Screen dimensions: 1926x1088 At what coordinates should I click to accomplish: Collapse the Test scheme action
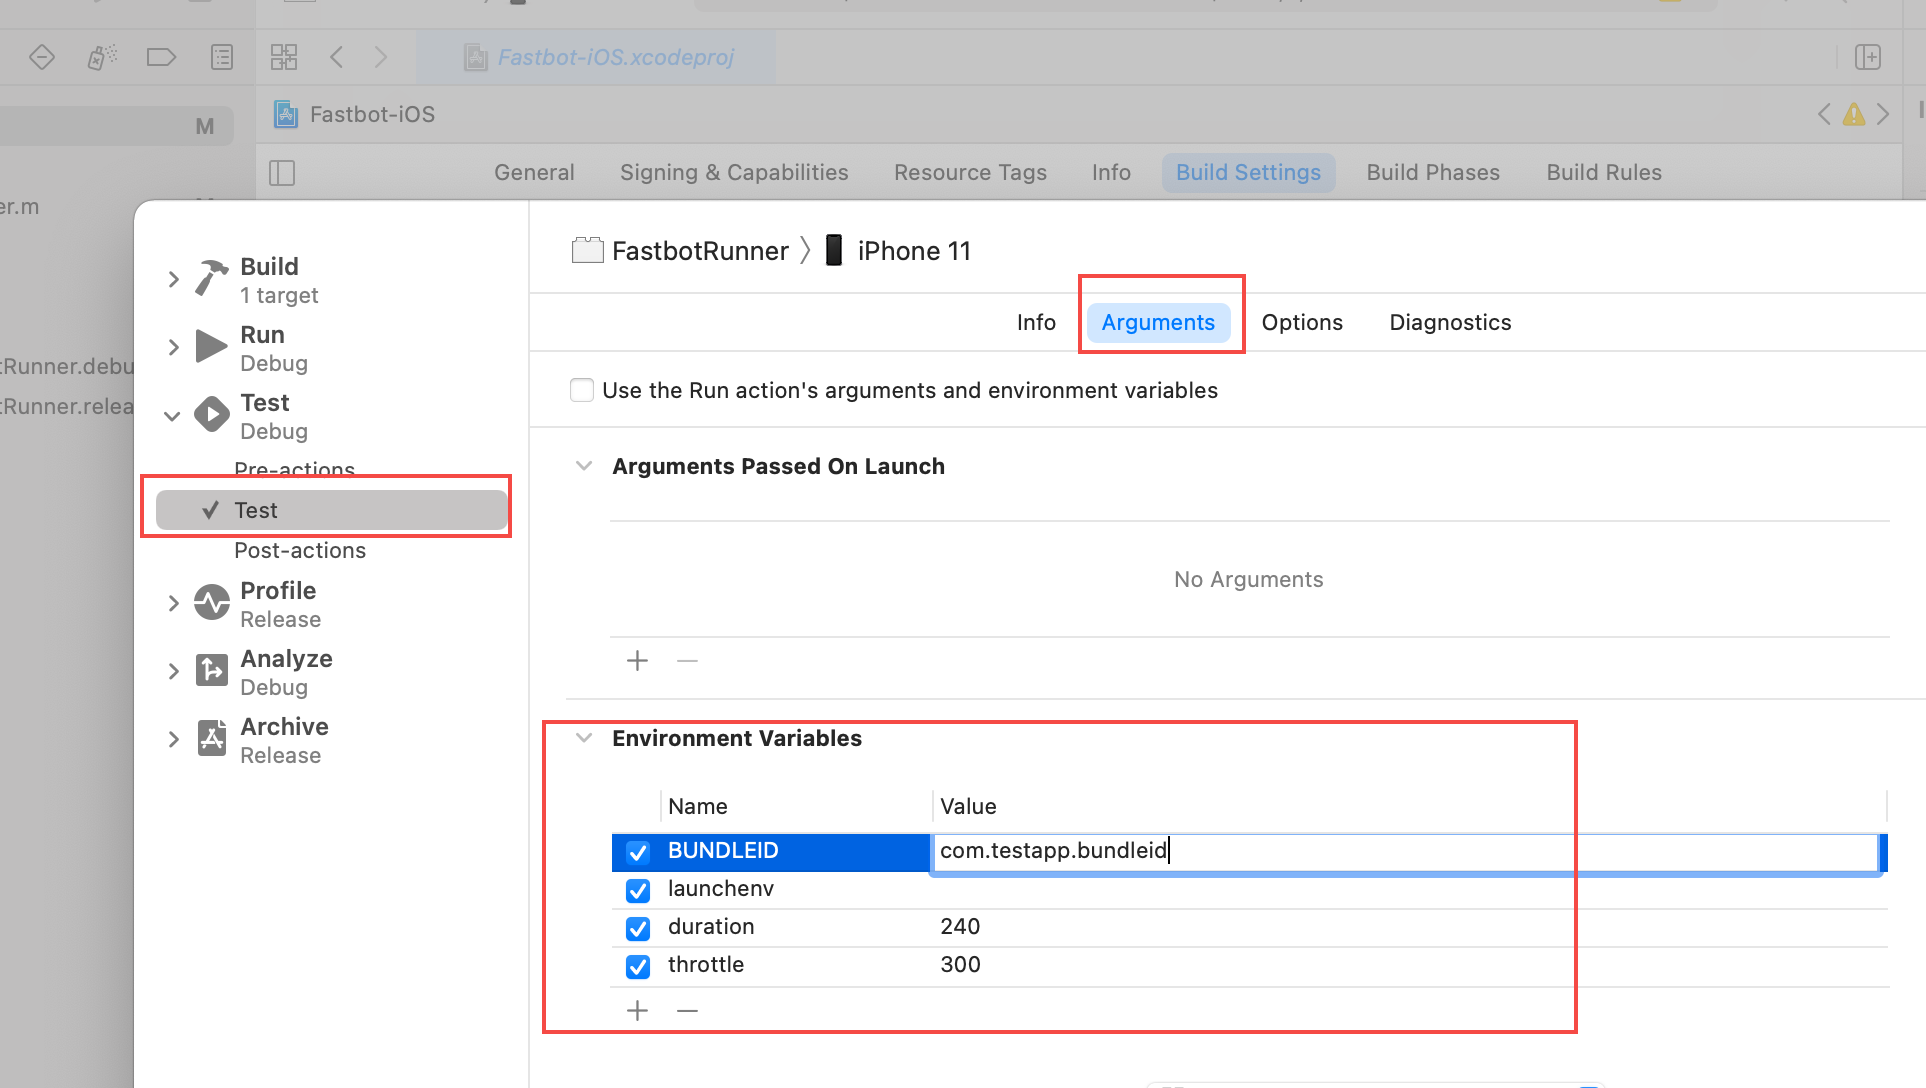tap(172, 416)
